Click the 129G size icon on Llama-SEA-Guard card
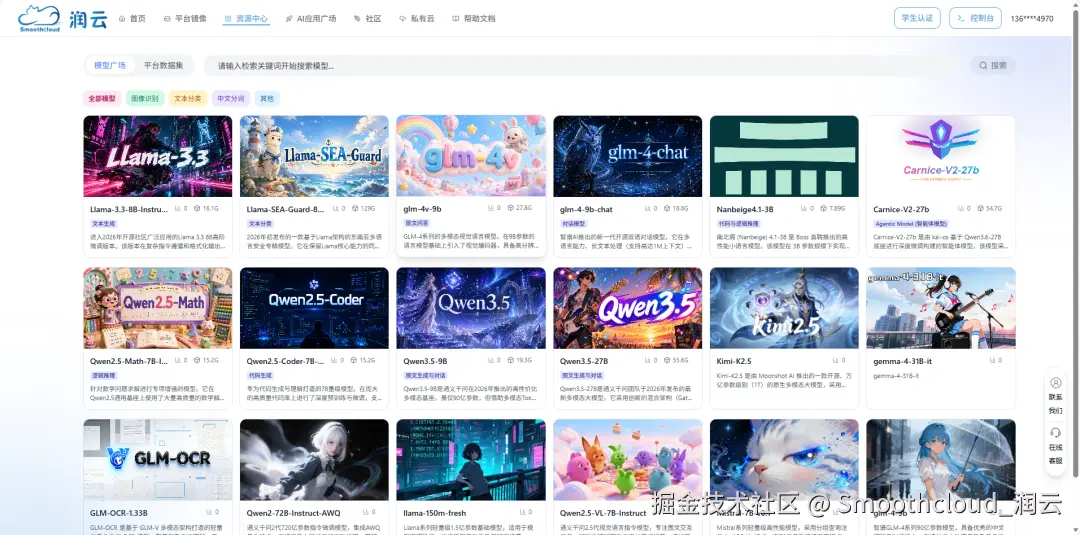This screenshot has width=1080, height=535. tap(355, 209)
